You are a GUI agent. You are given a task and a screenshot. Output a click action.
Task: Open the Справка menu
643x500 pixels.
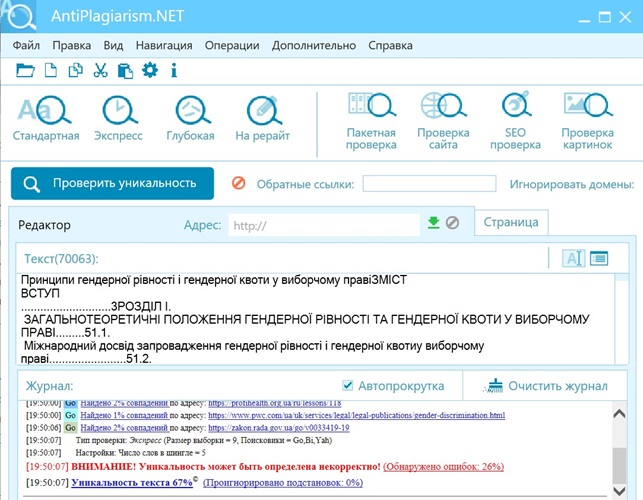point(390,45)
